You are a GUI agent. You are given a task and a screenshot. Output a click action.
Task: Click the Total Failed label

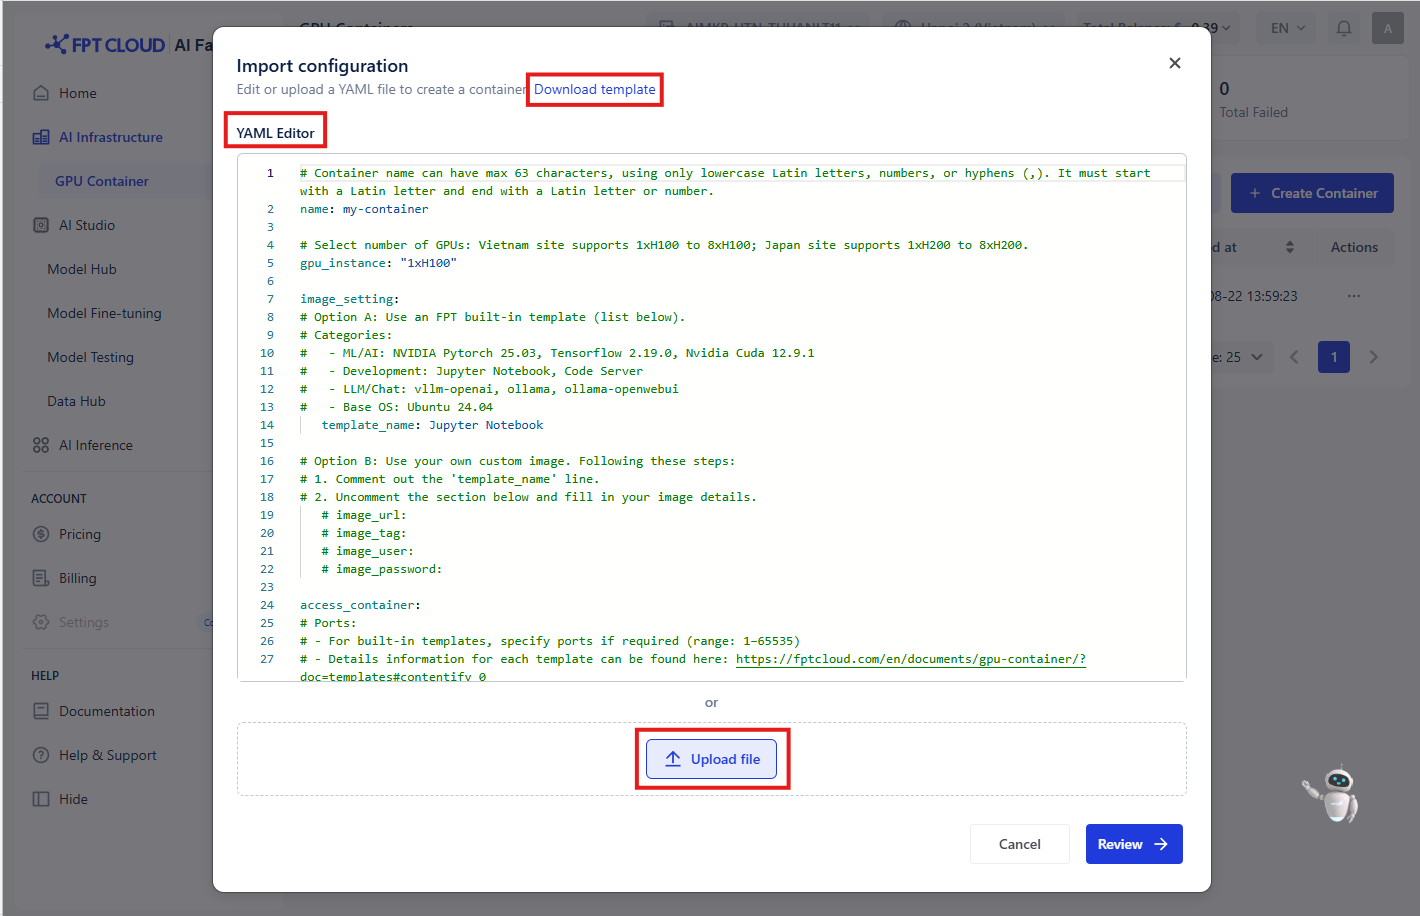(x=1254, y=112)
